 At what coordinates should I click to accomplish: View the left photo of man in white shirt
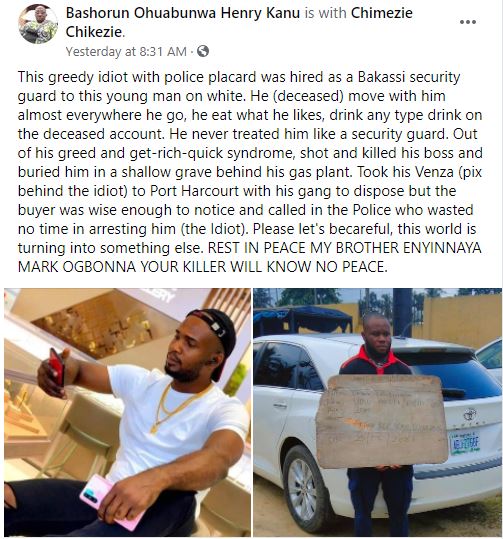(x=127, y=412)
